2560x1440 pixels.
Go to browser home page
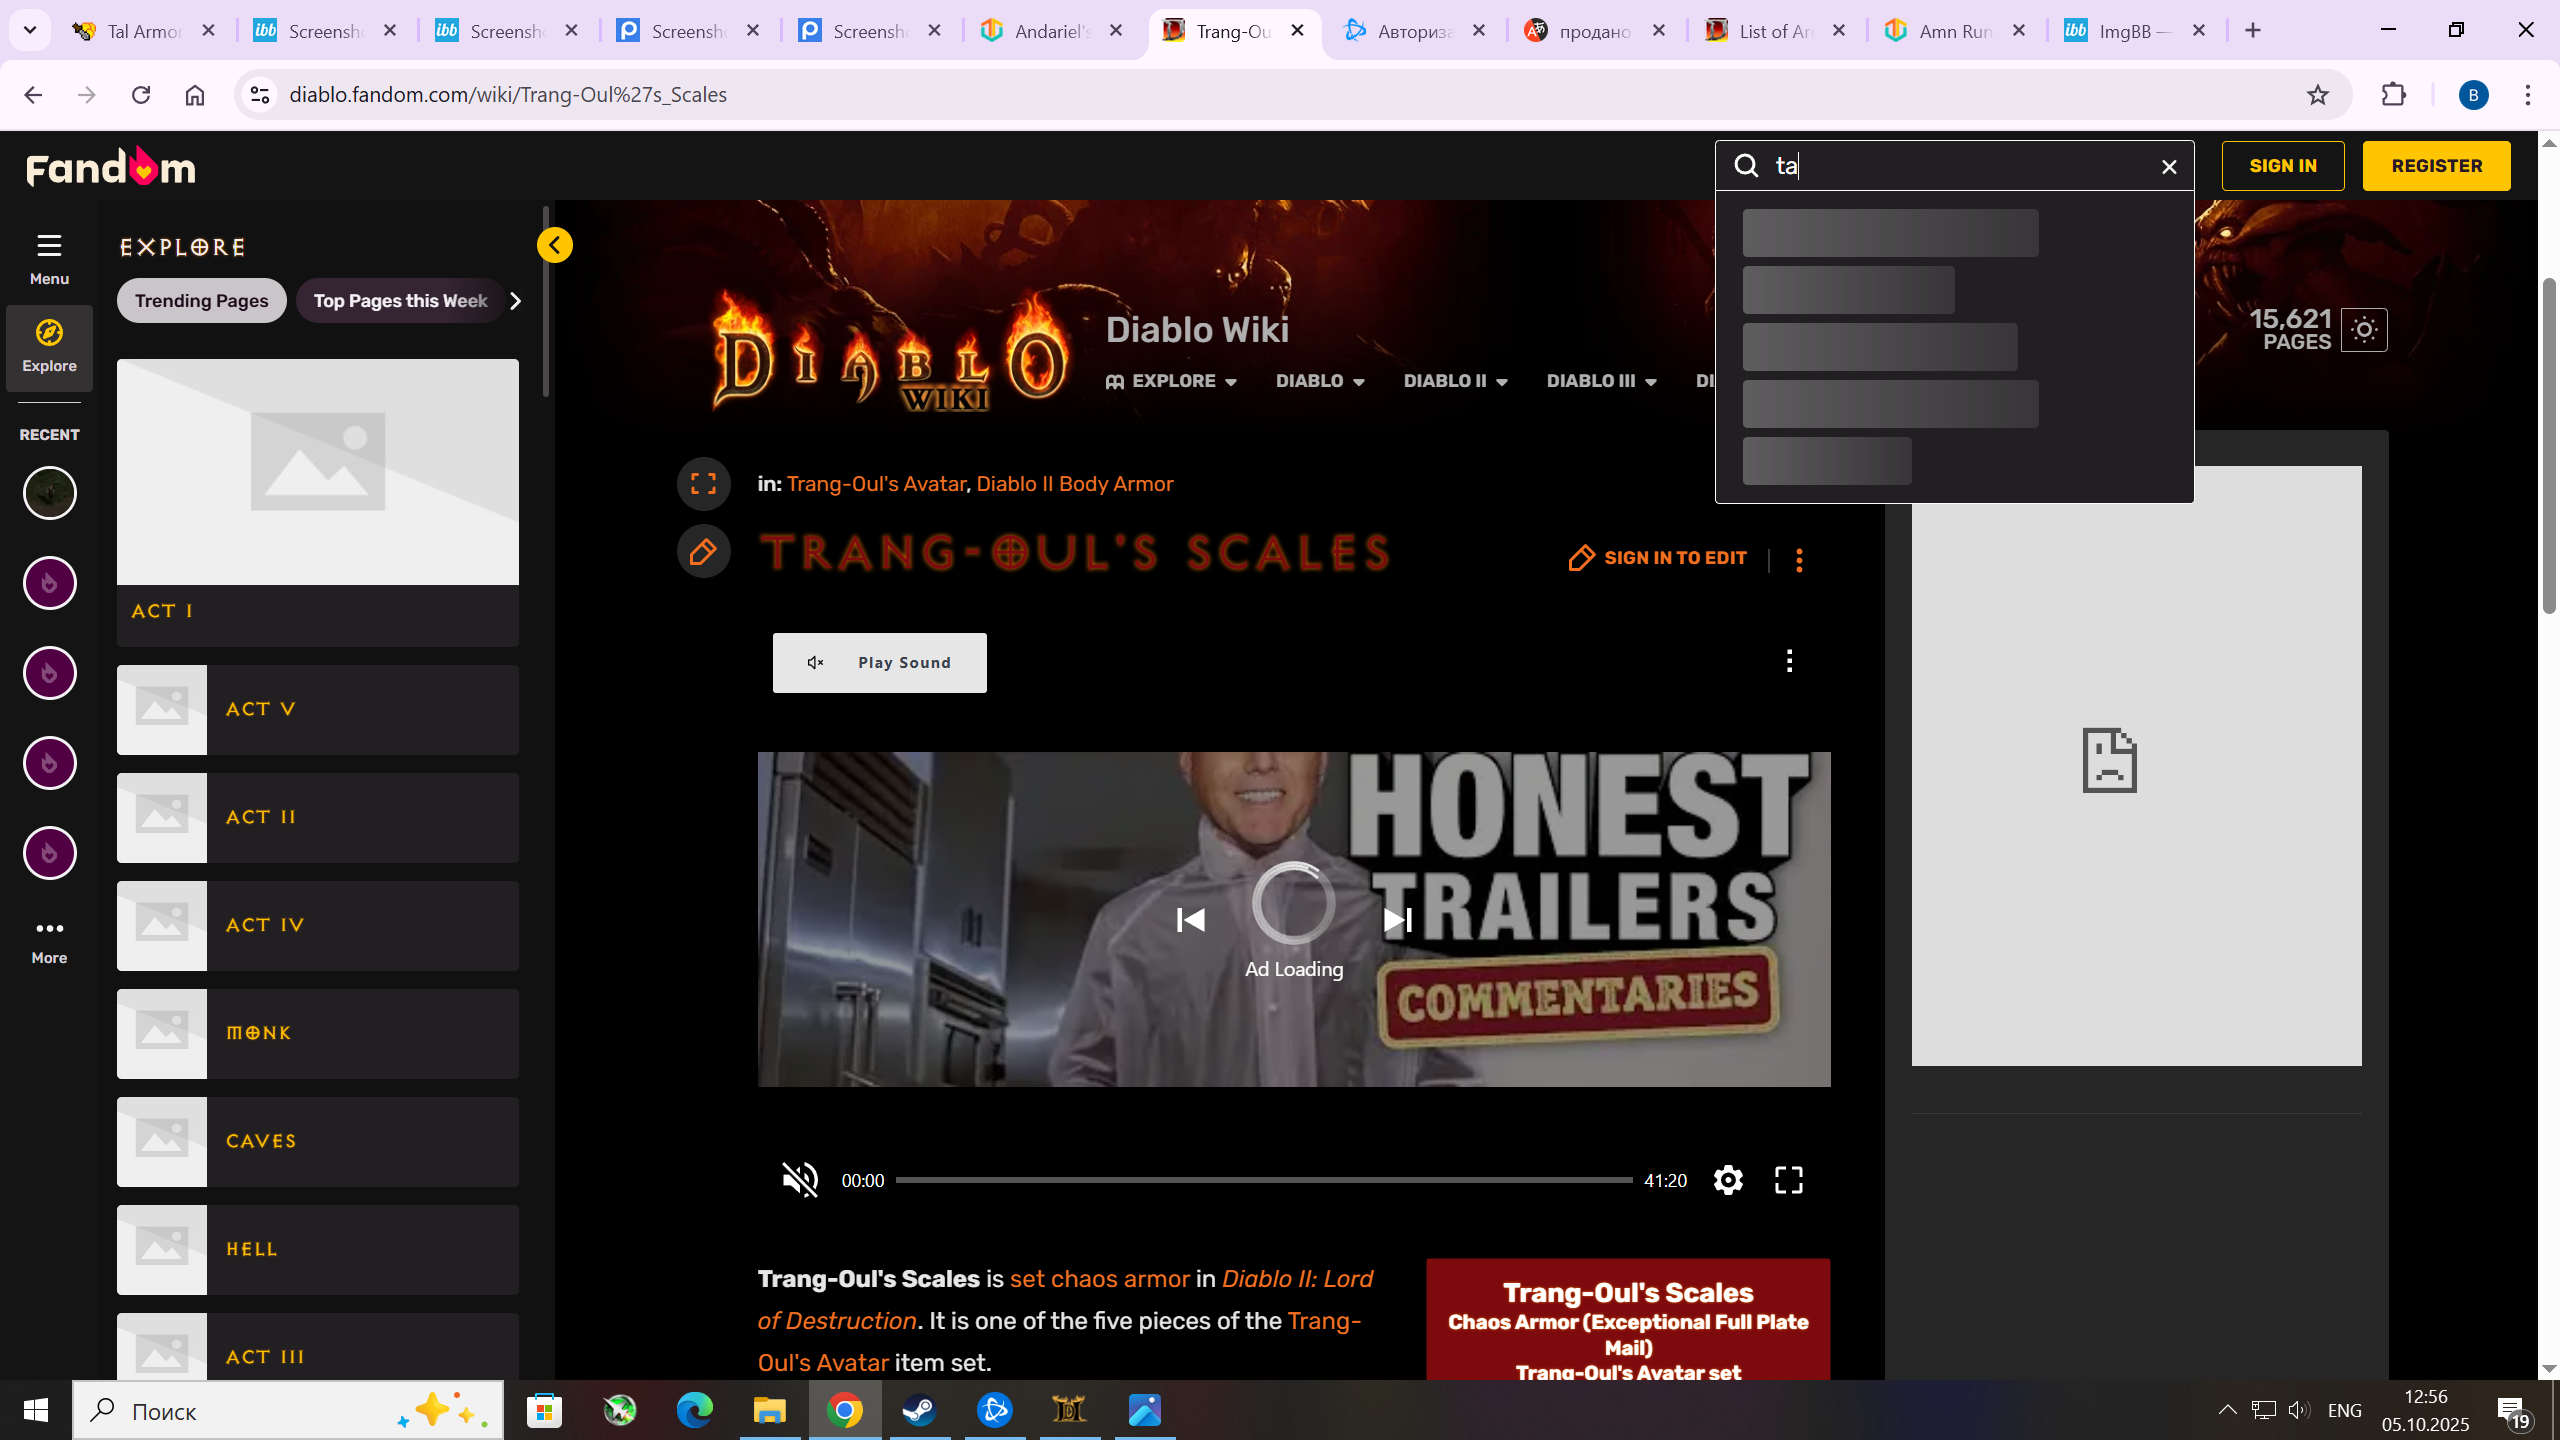click(x=195, y=95)
